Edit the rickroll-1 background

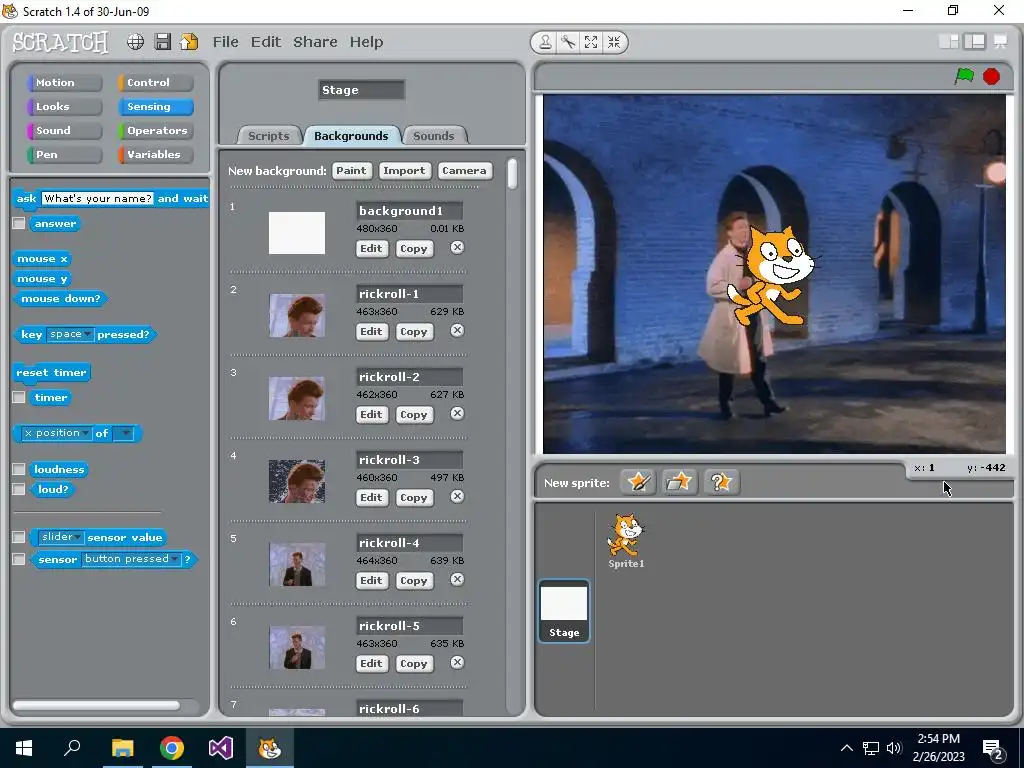point(372,331)
